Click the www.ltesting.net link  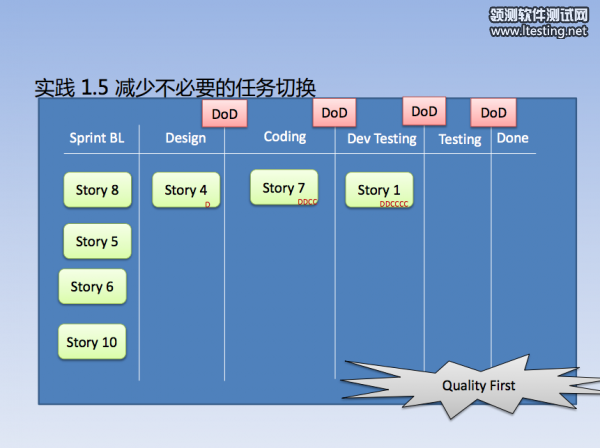[x=539, y=31]
